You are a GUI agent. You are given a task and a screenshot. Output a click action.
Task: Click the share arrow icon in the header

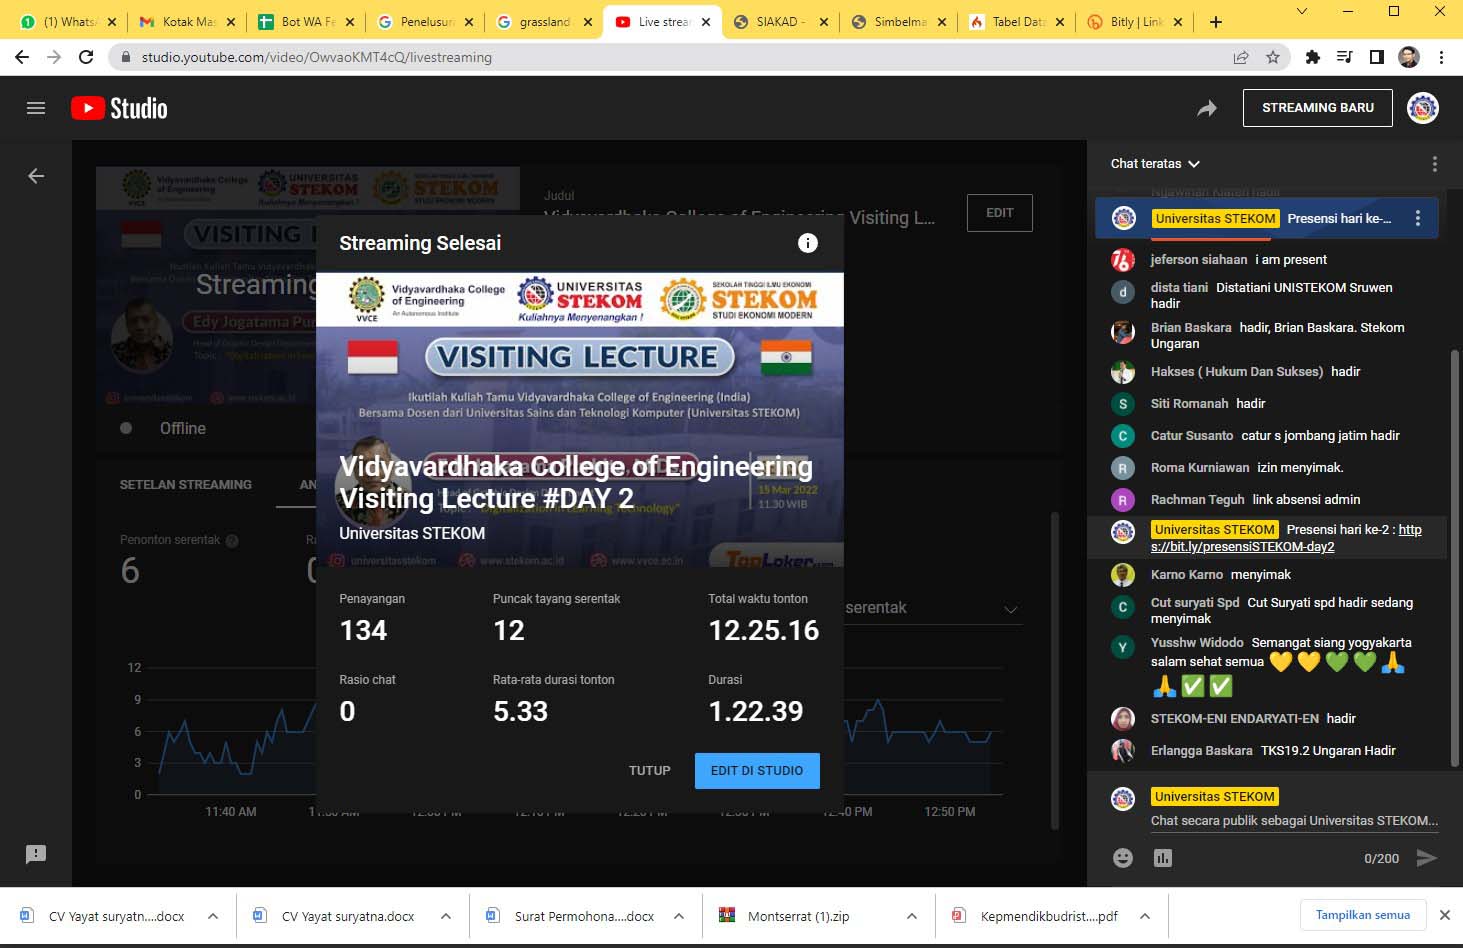pos(1207,108)
